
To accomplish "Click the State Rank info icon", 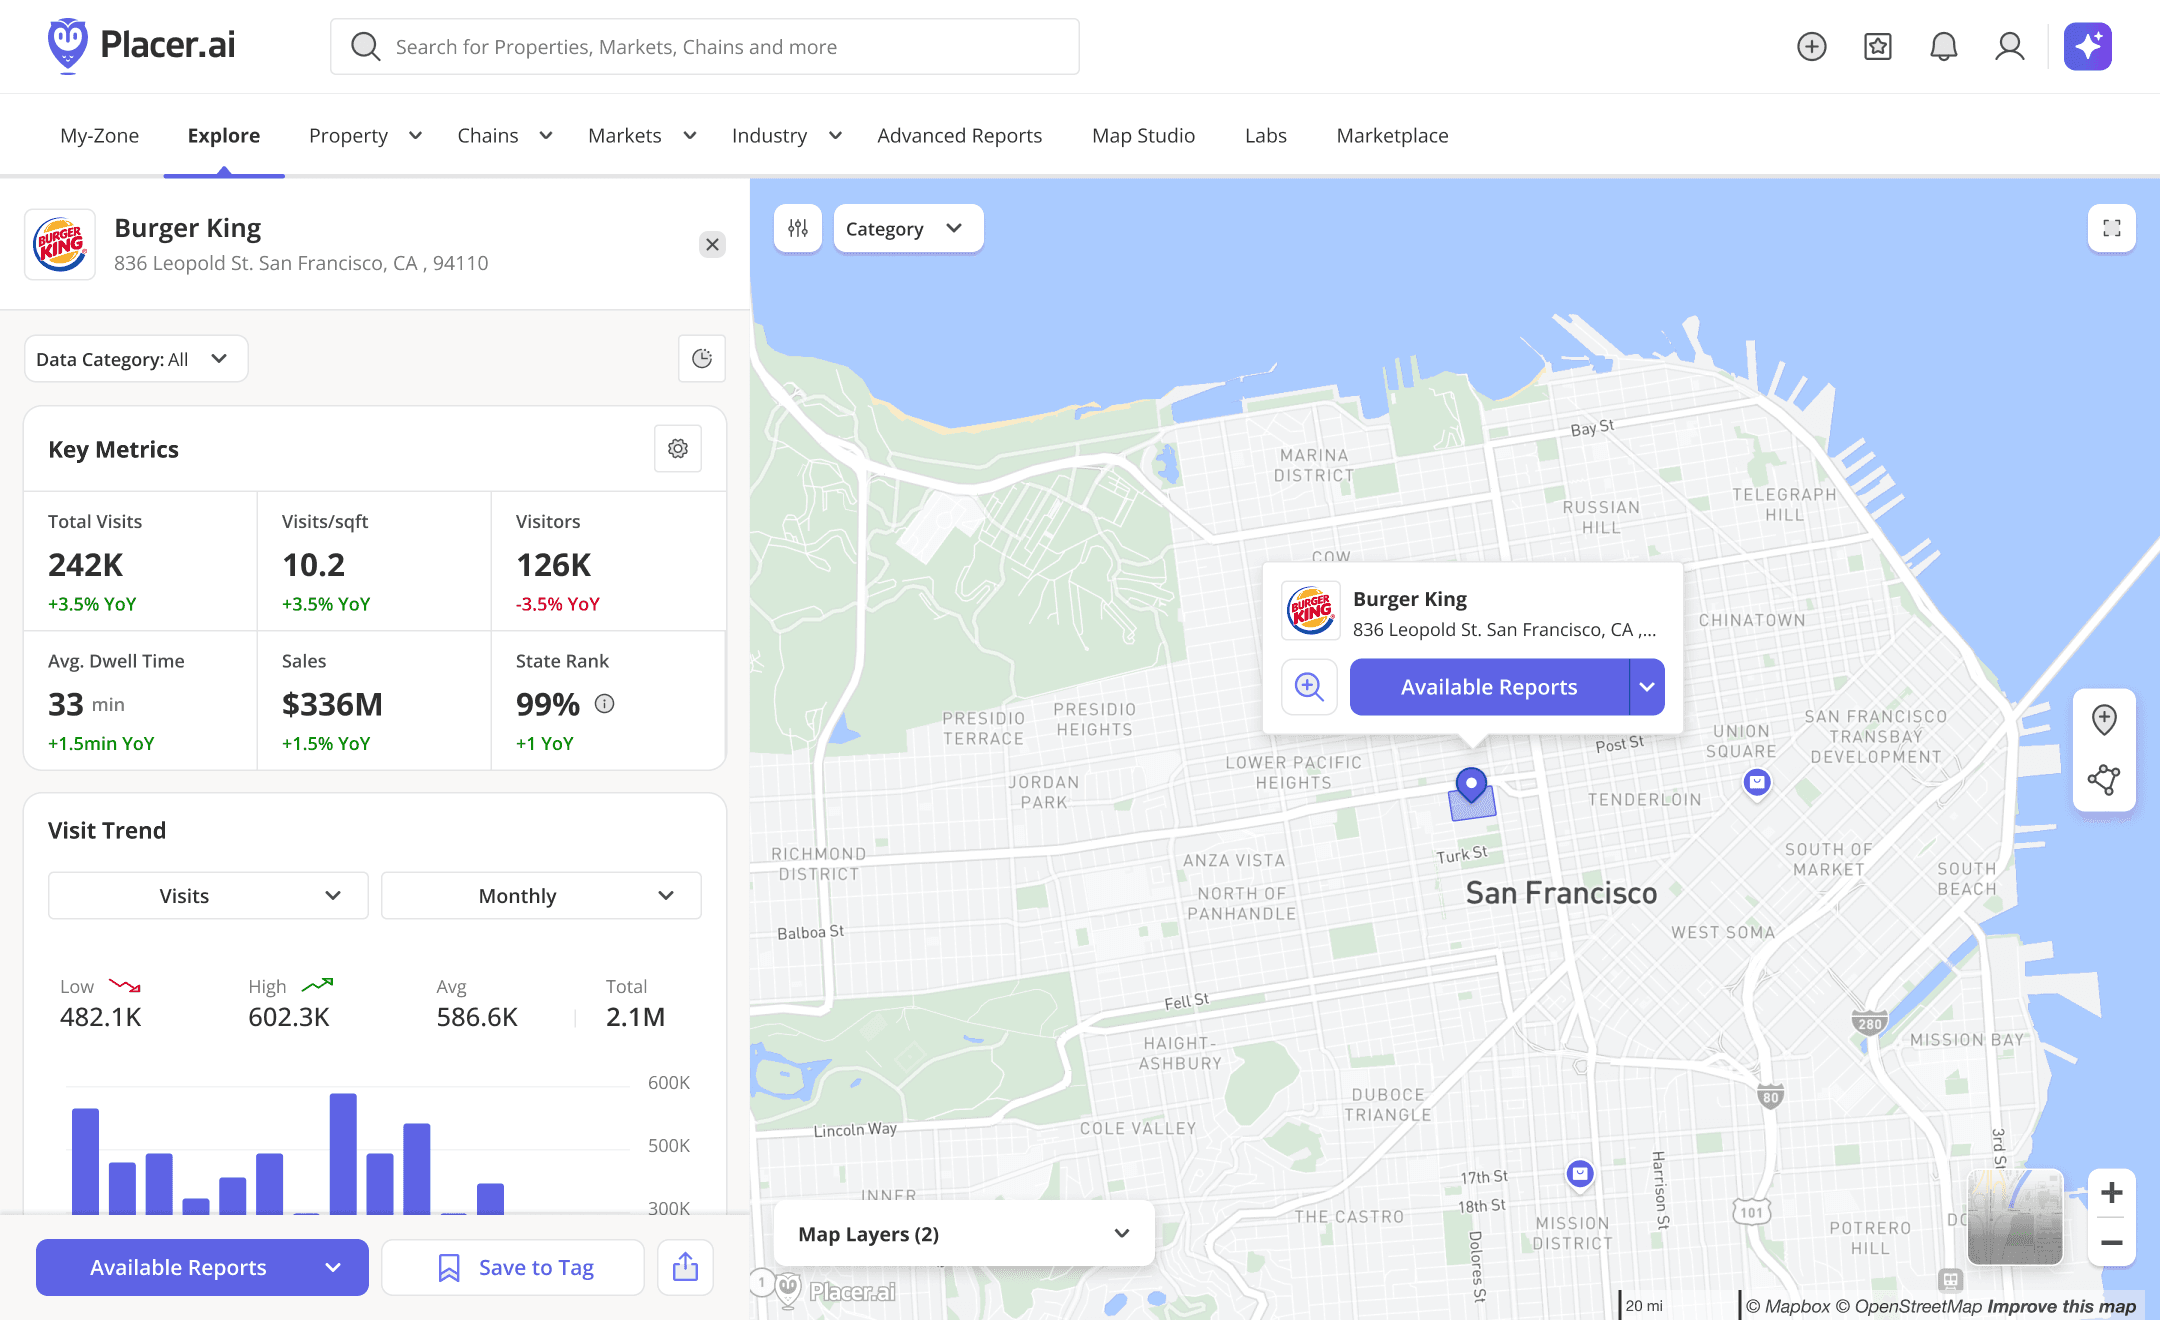I will (x=604, y=704).
